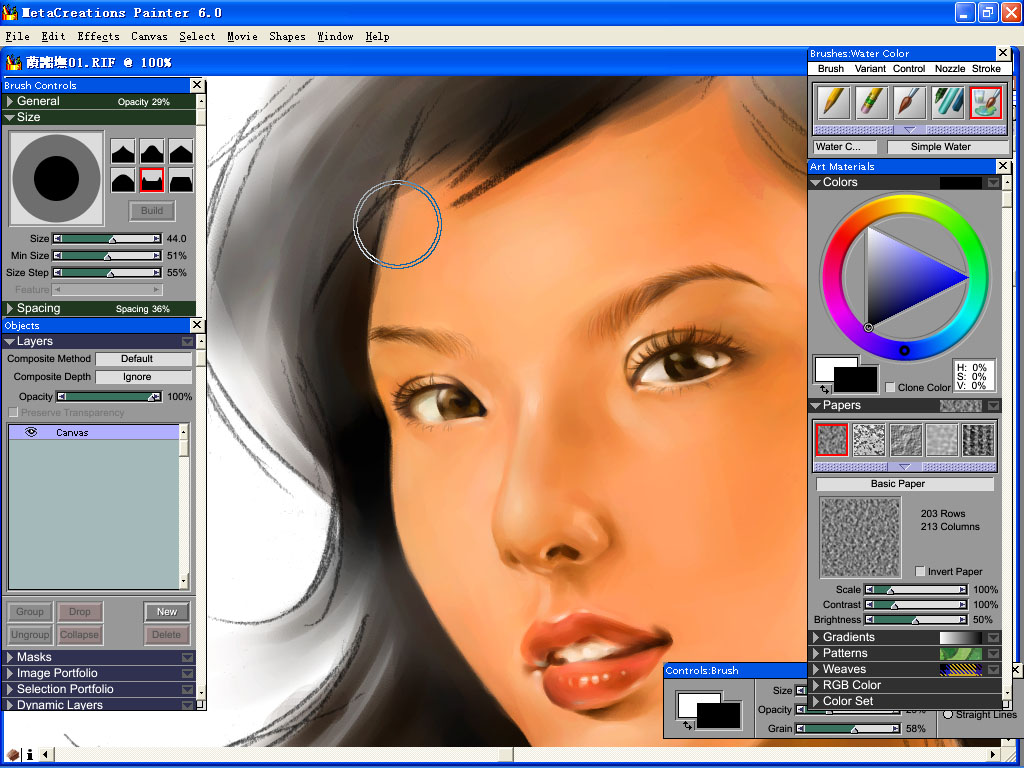Screen dimensions: 1024x768
Task: Click the Group button
Action: click(29, 612)
